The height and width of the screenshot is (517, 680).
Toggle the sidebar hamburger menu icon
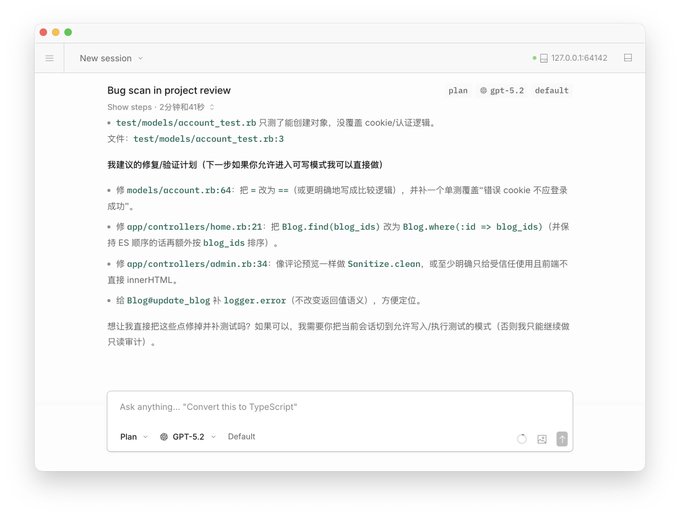[49, 58]
